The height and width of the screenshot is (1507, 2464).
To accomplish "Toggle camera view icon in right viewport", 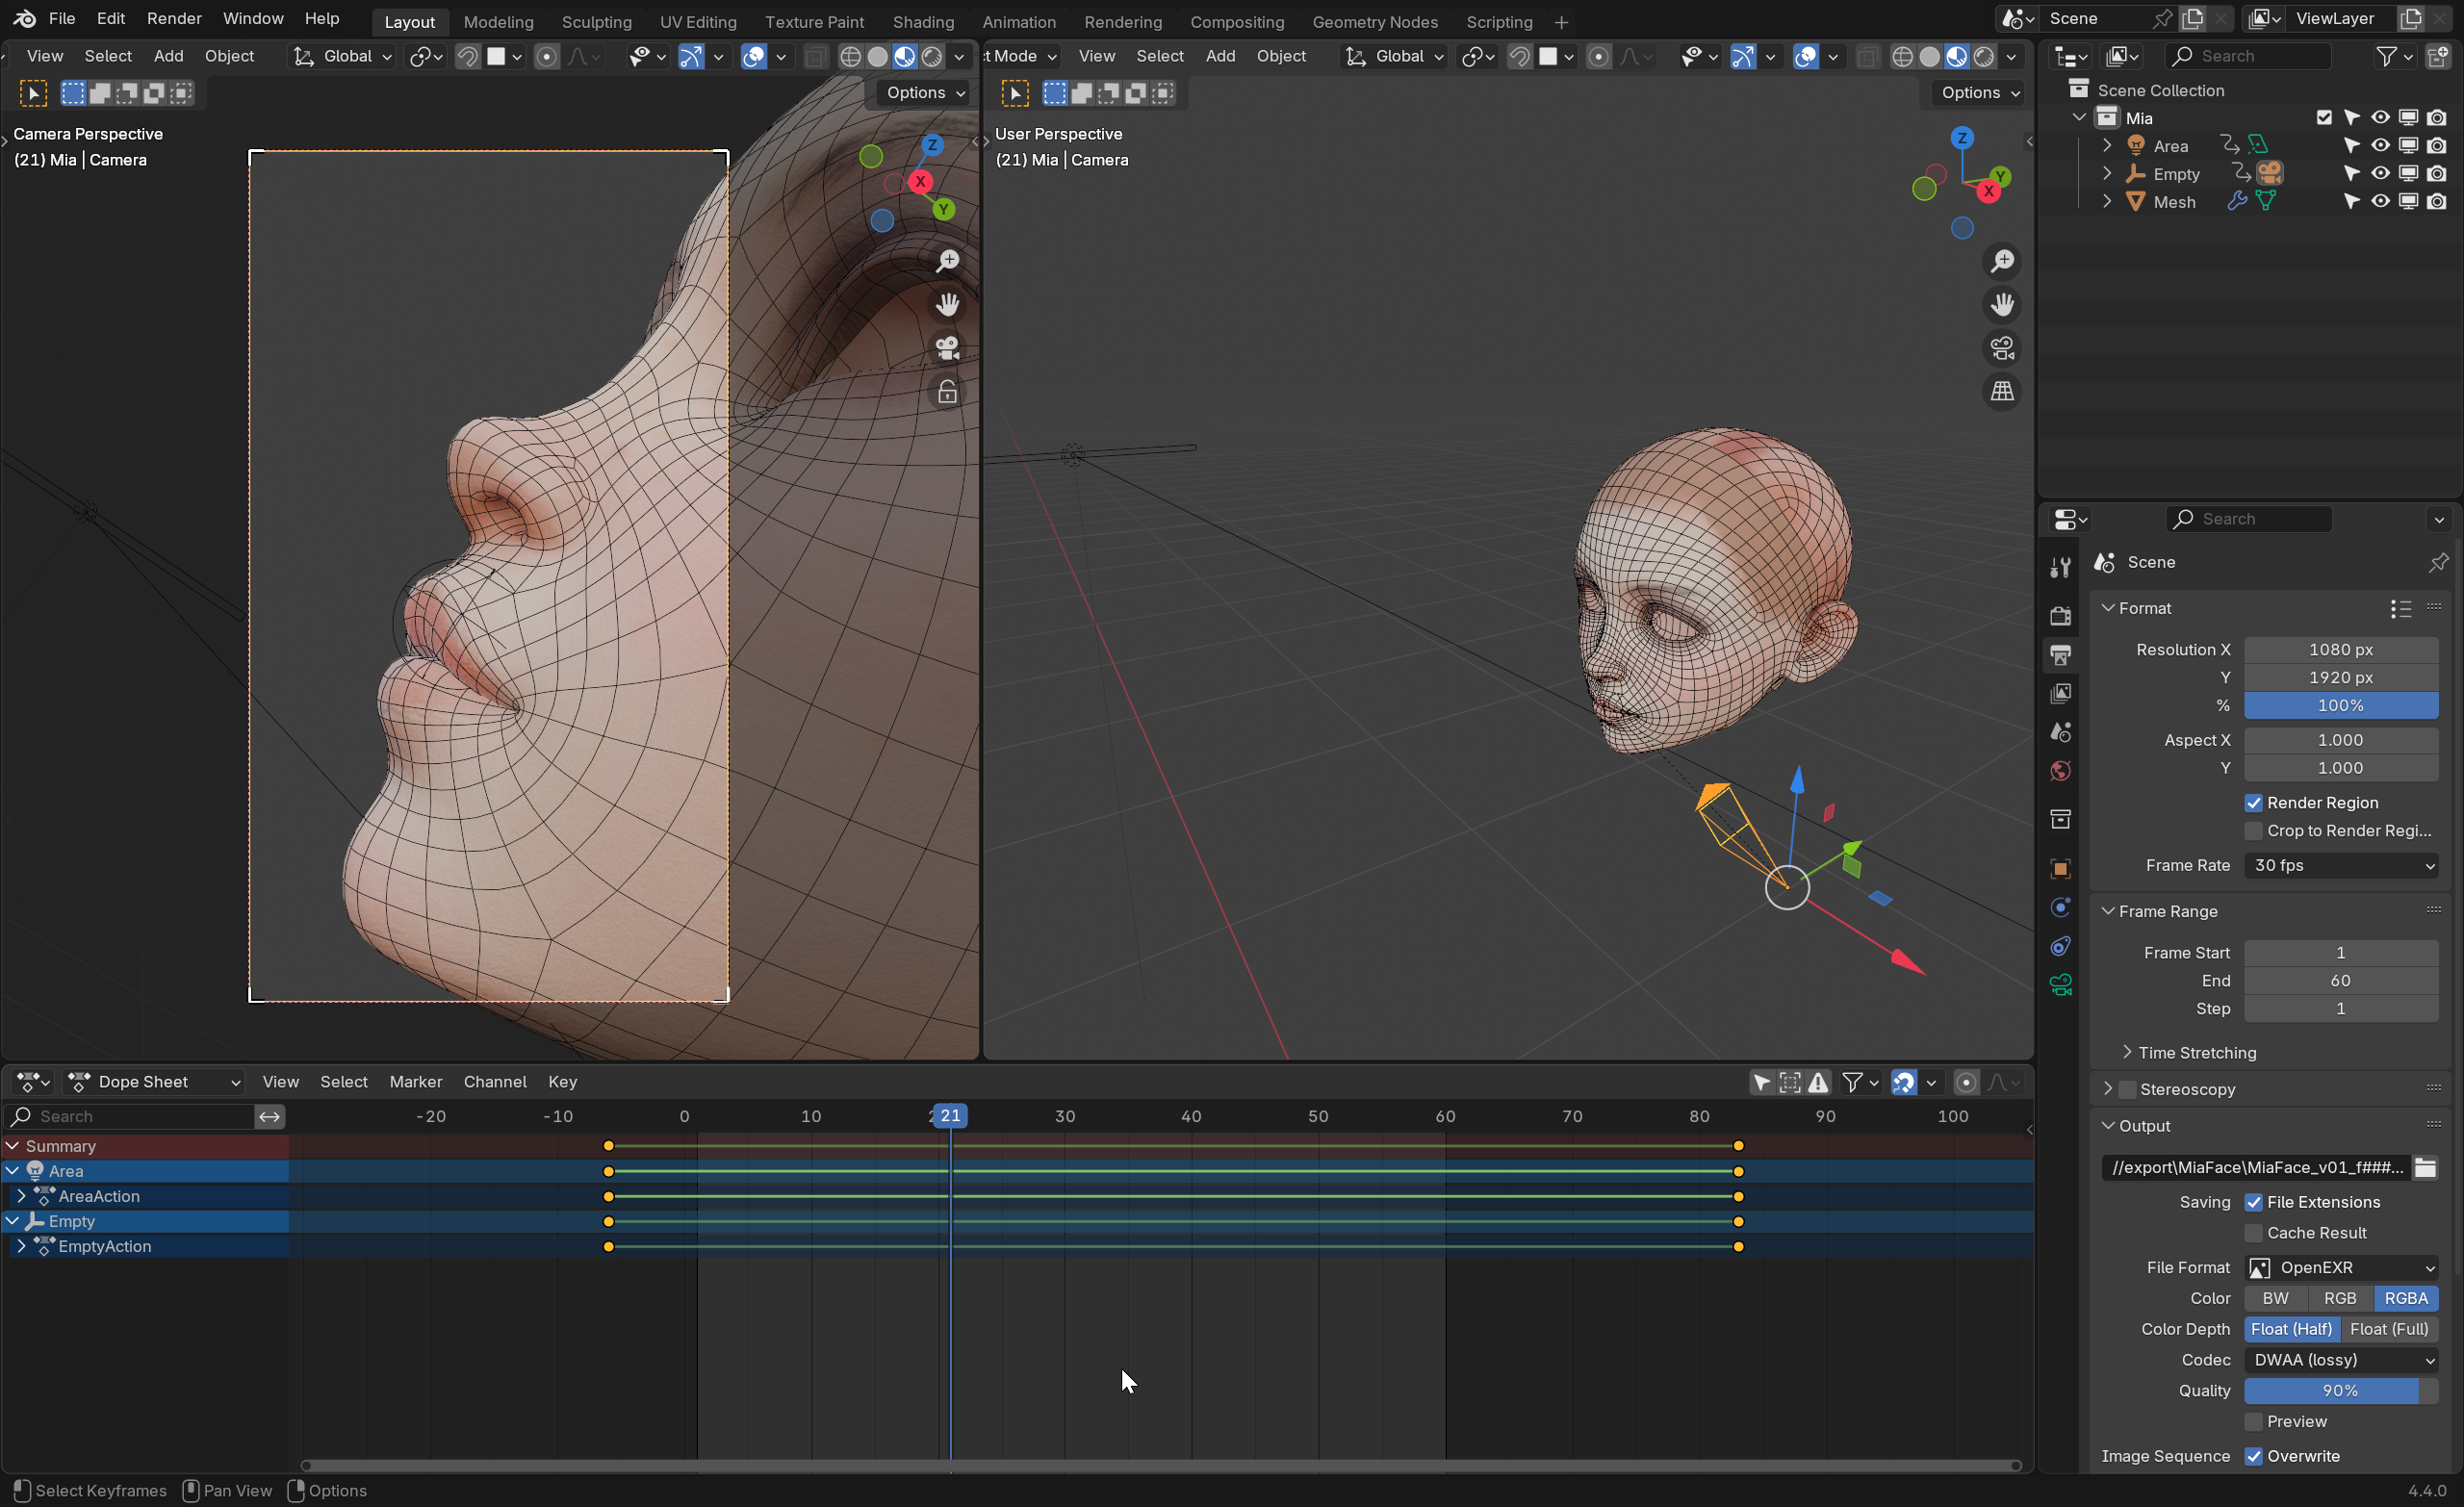I will (2002, 348).
